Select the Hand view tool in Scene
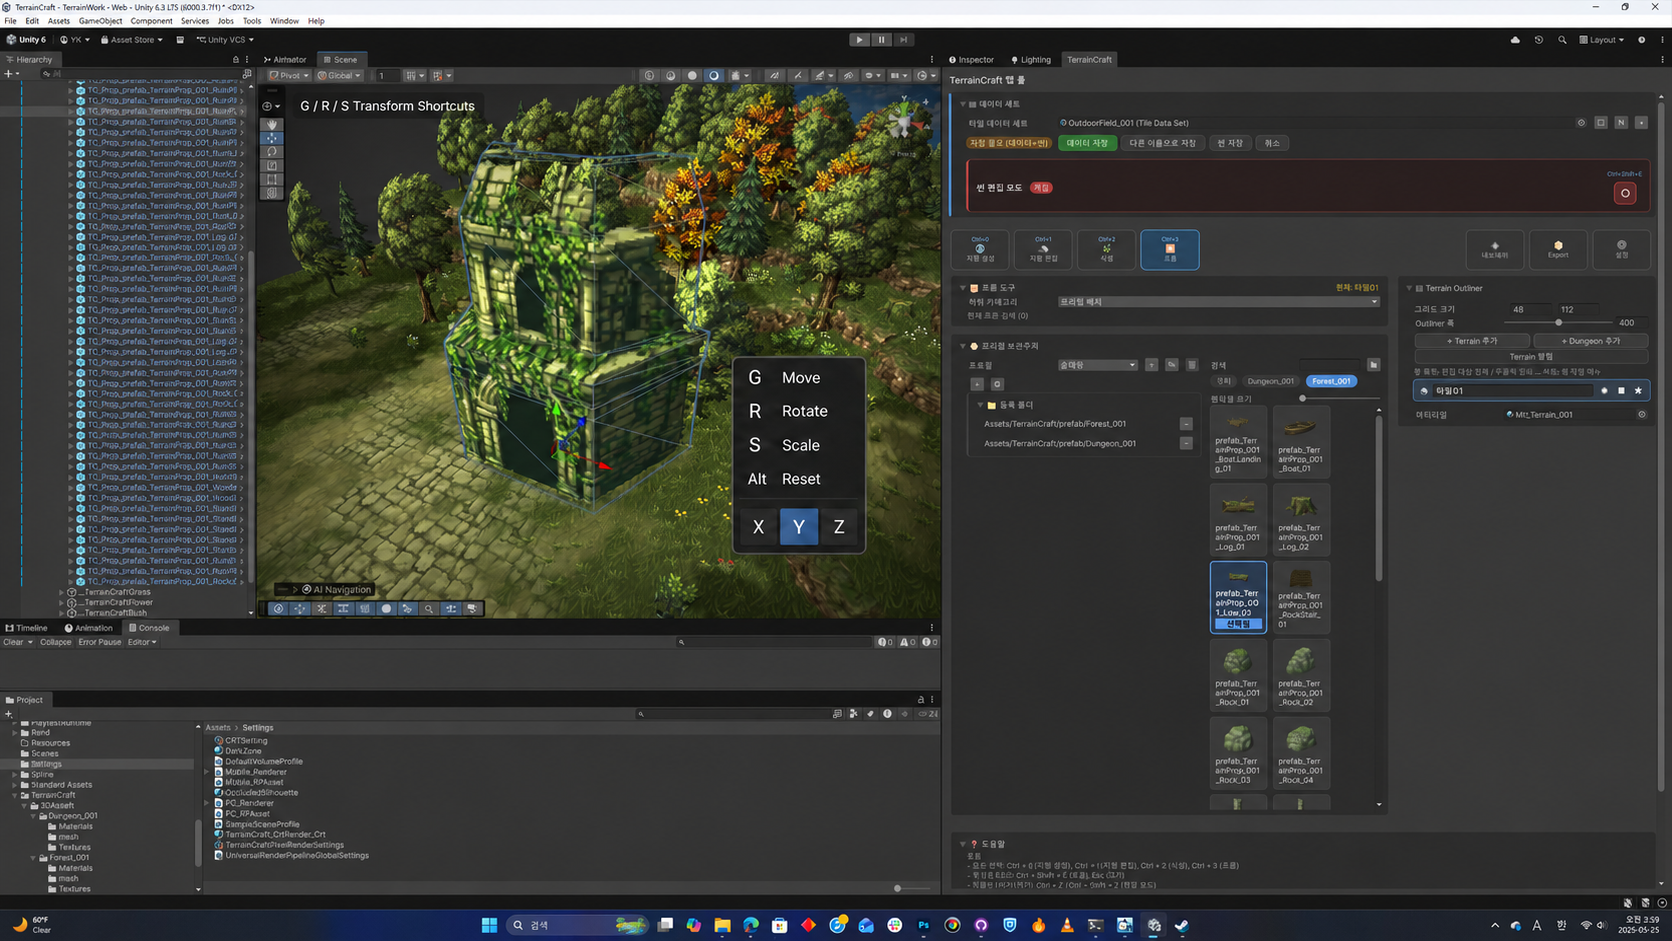The height and width of the screenshot is (941, 1672). pos(271,125)
